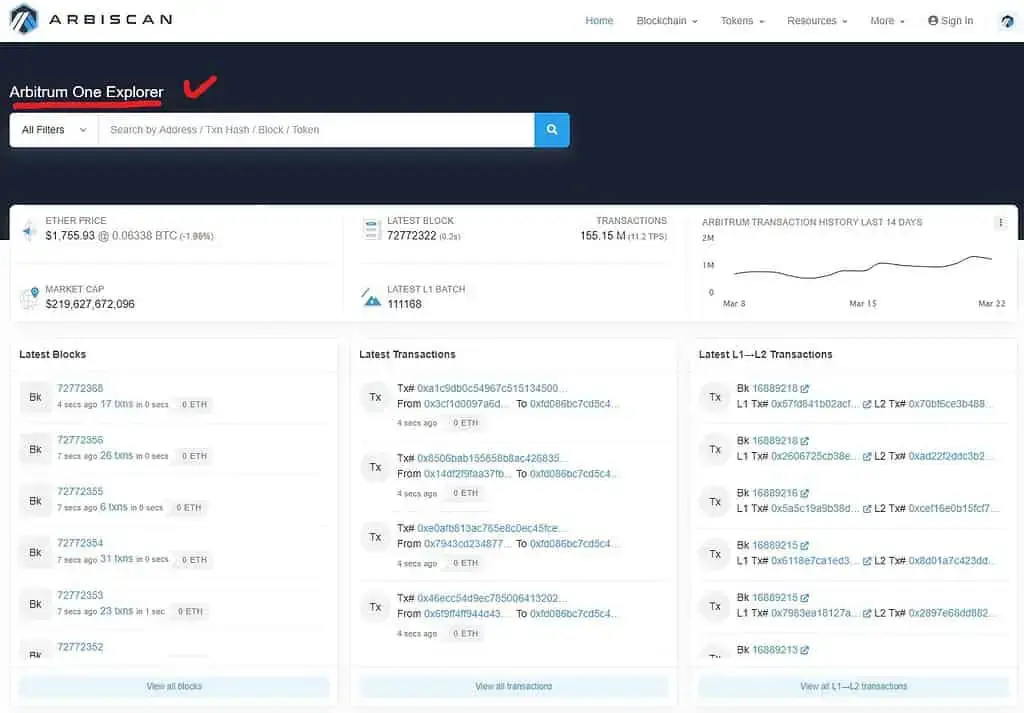Open external link icon next to L1 Tx 0x5a5c19a9b38d
Image resolution: width=1024 pixels, height=713 pixels.
coord(867,509)
